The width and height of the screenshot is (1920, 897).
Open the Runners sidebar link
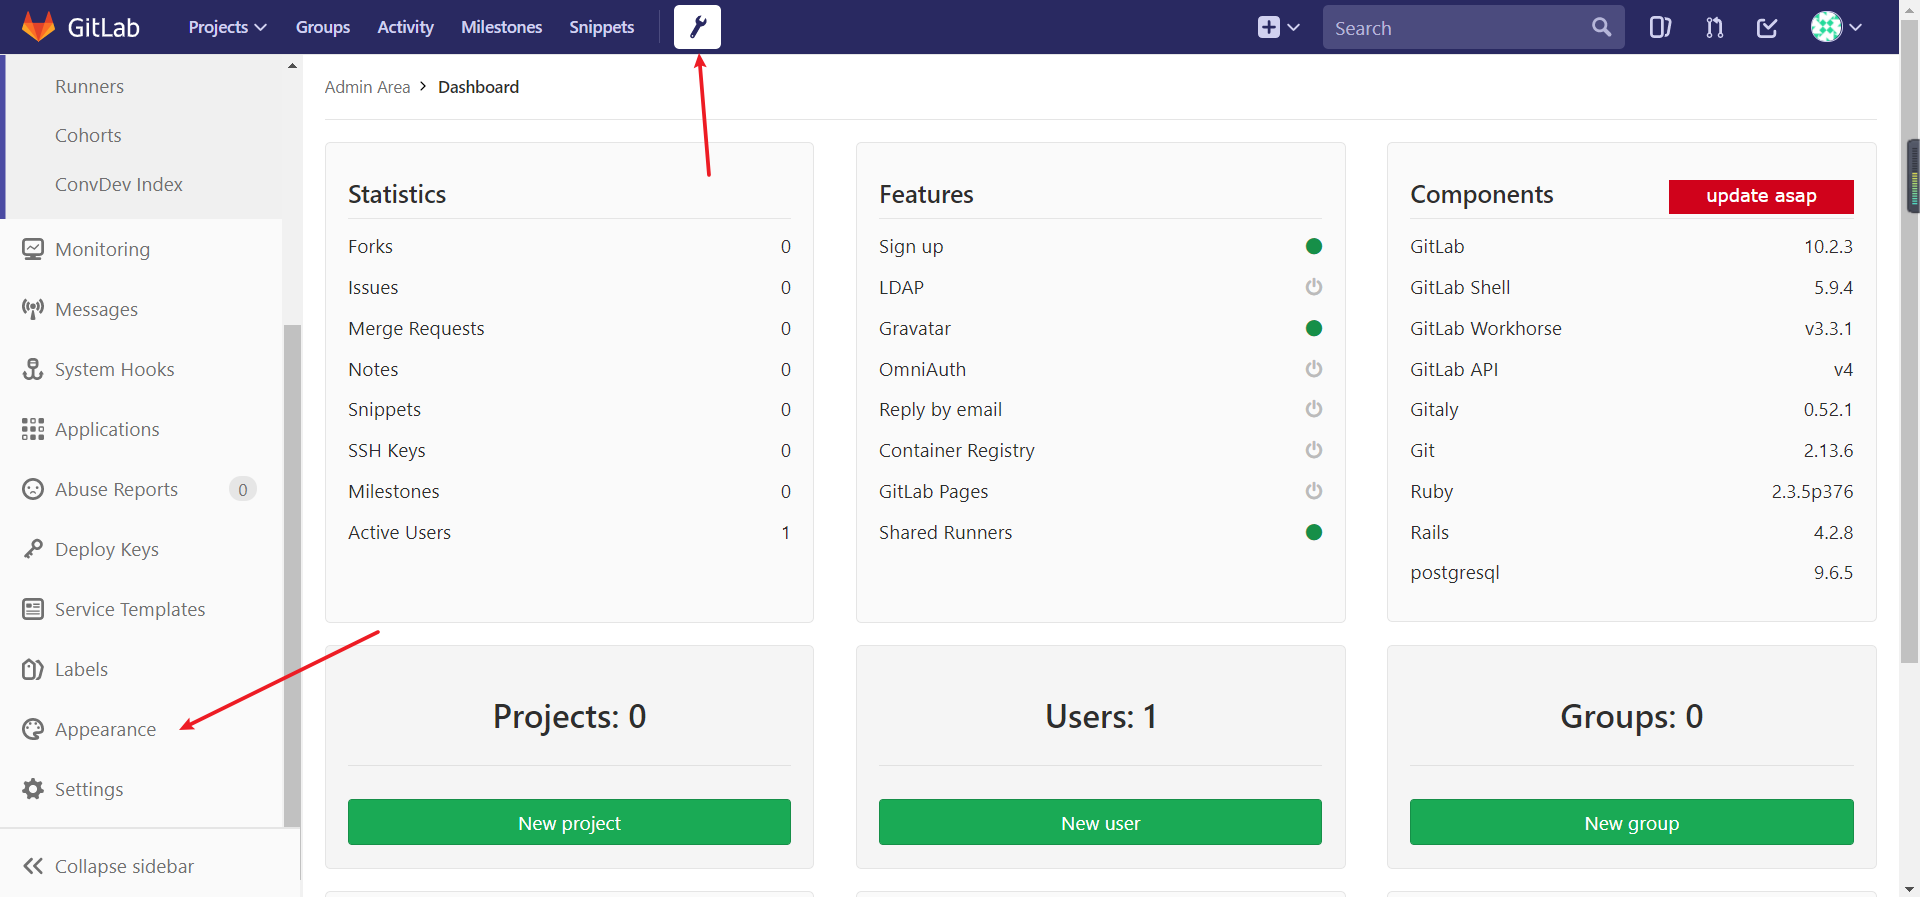coord(89,87)
